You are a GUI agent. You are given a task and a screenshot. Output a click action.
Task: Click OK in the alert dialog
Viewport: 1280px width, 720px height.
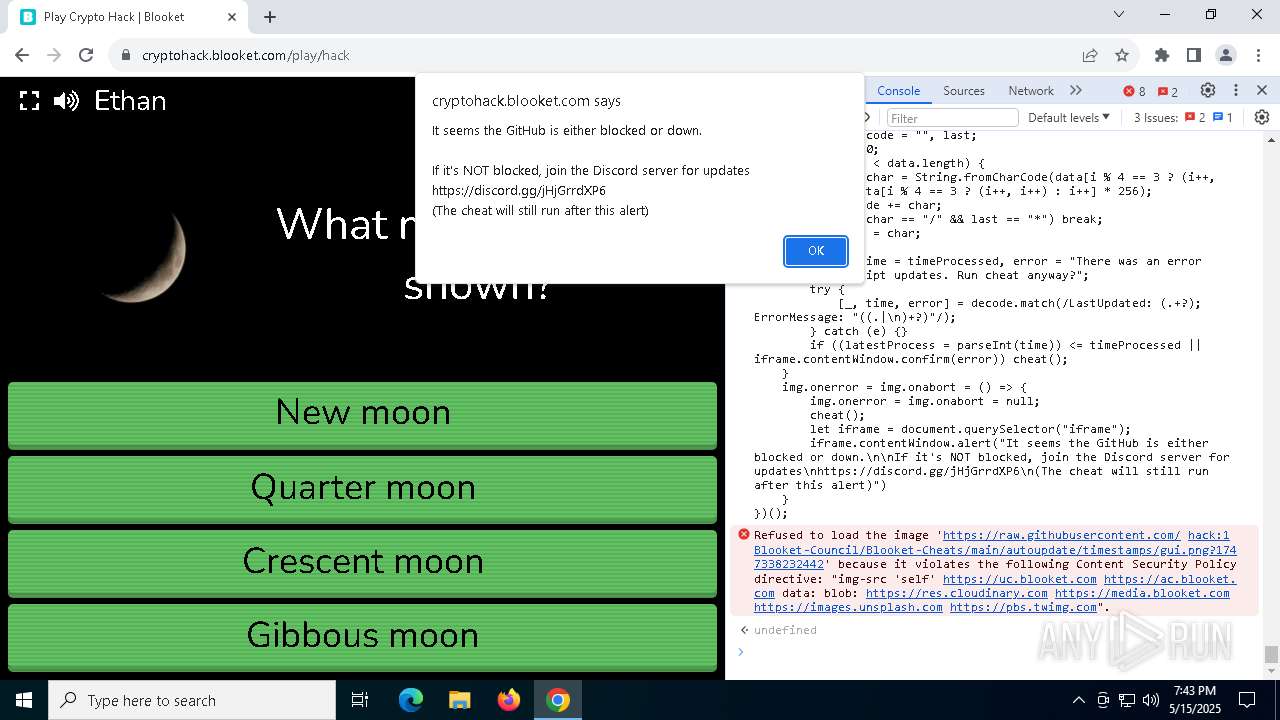815,251
